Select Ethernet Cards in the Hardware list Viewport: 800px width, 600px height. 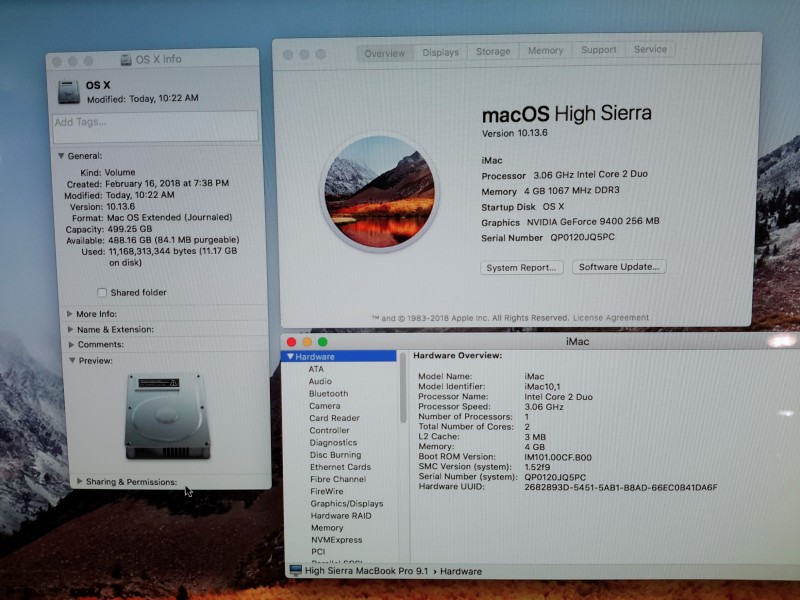pyautogui.click(x=340, y=467)
